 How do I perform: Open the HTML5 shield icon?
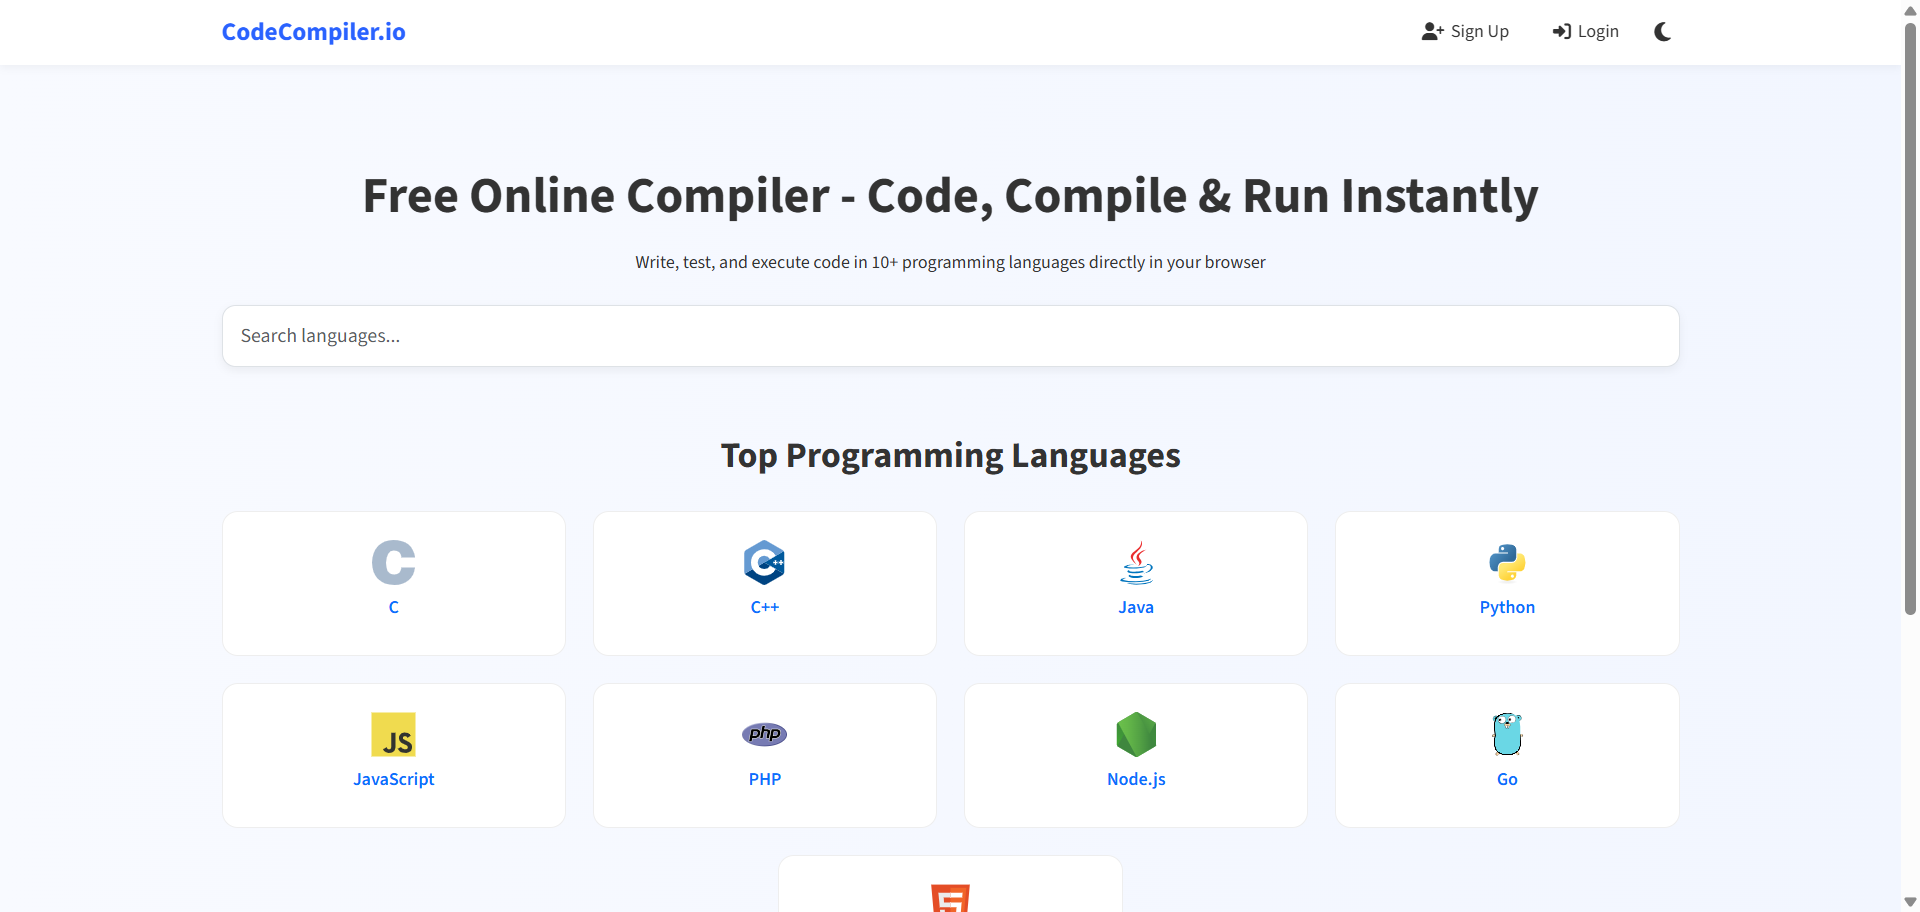click(x=949, y=898)
